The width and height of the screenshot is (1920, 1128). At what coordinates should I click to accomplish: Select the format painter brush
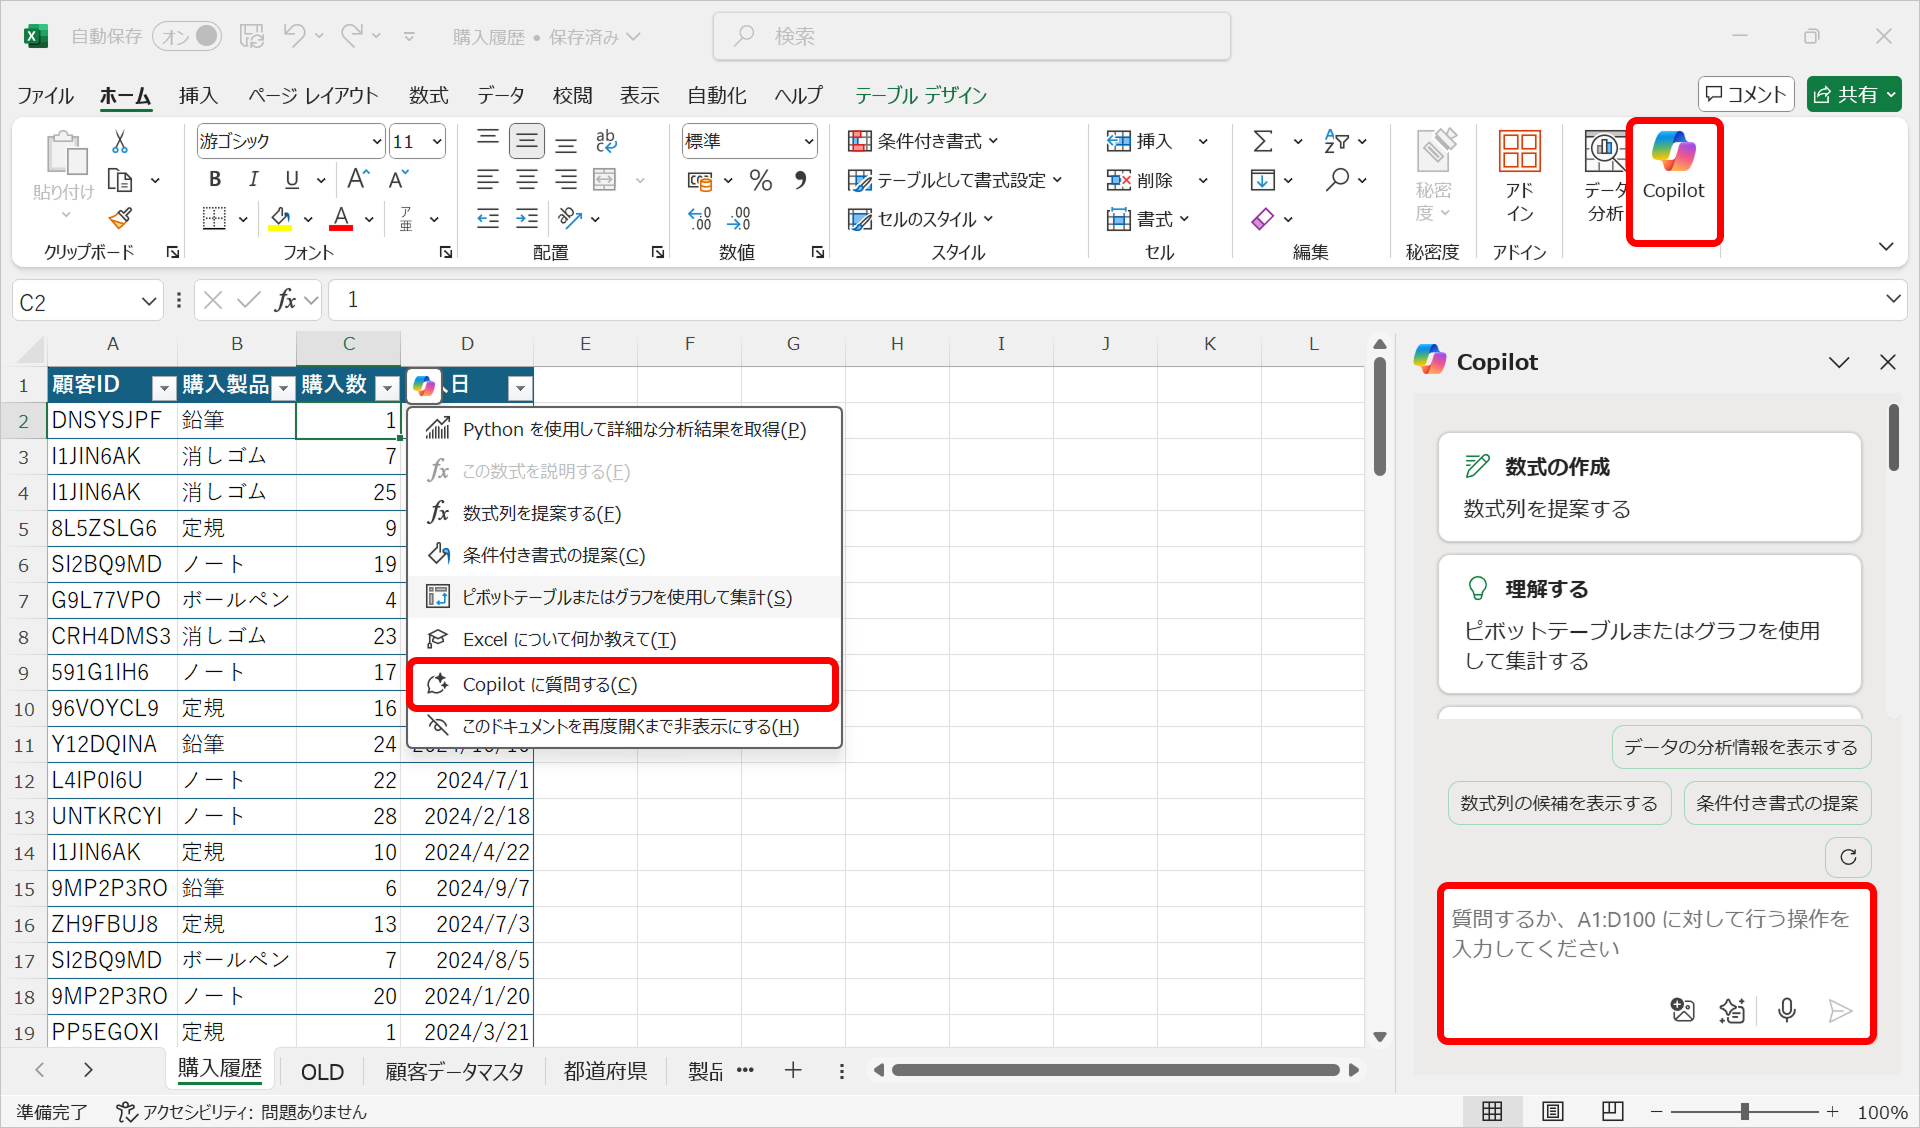120,217
